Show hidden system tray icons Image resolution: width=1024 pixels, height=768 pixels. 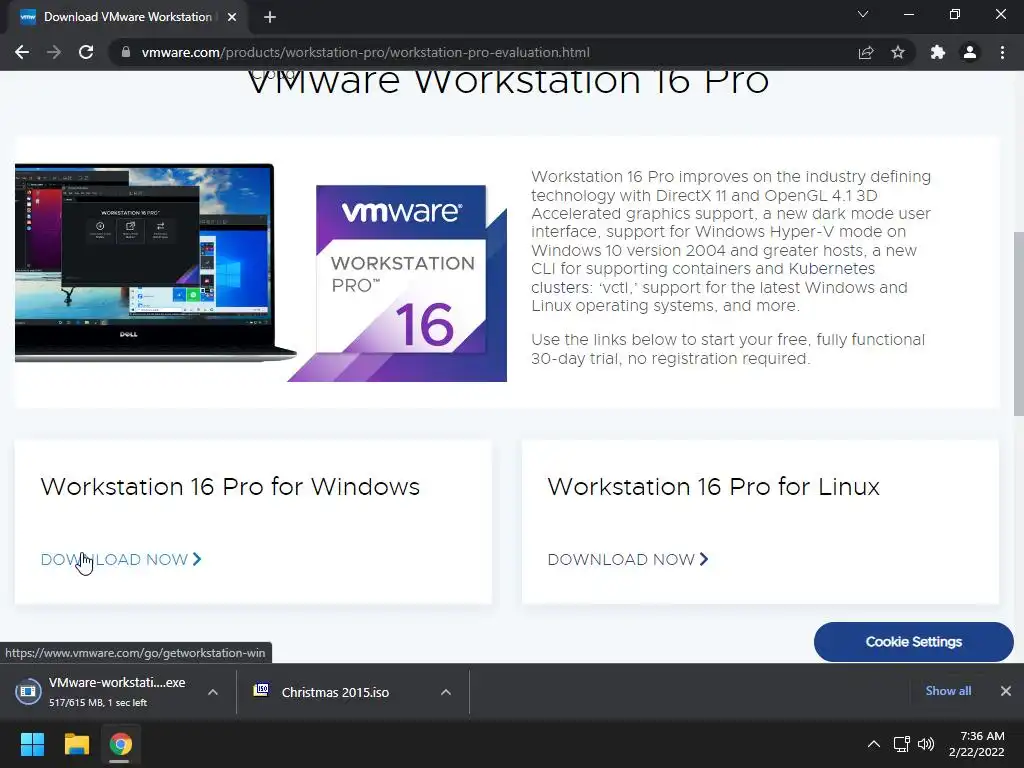pyautogui.click(x=874, y=744)
